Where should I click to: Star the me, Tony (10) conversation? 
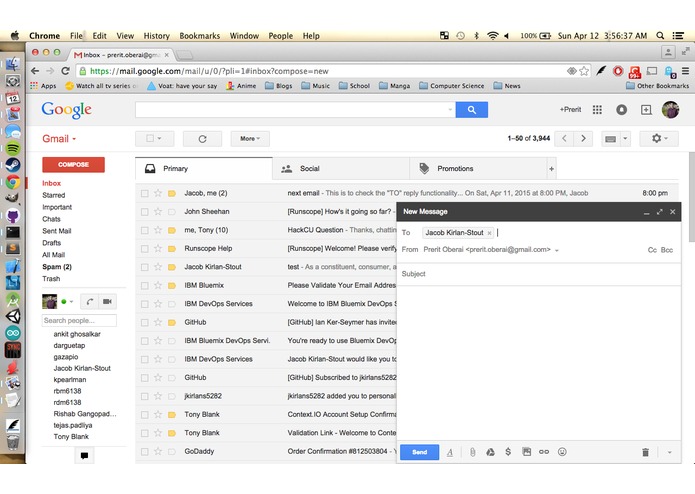(158, 230)
